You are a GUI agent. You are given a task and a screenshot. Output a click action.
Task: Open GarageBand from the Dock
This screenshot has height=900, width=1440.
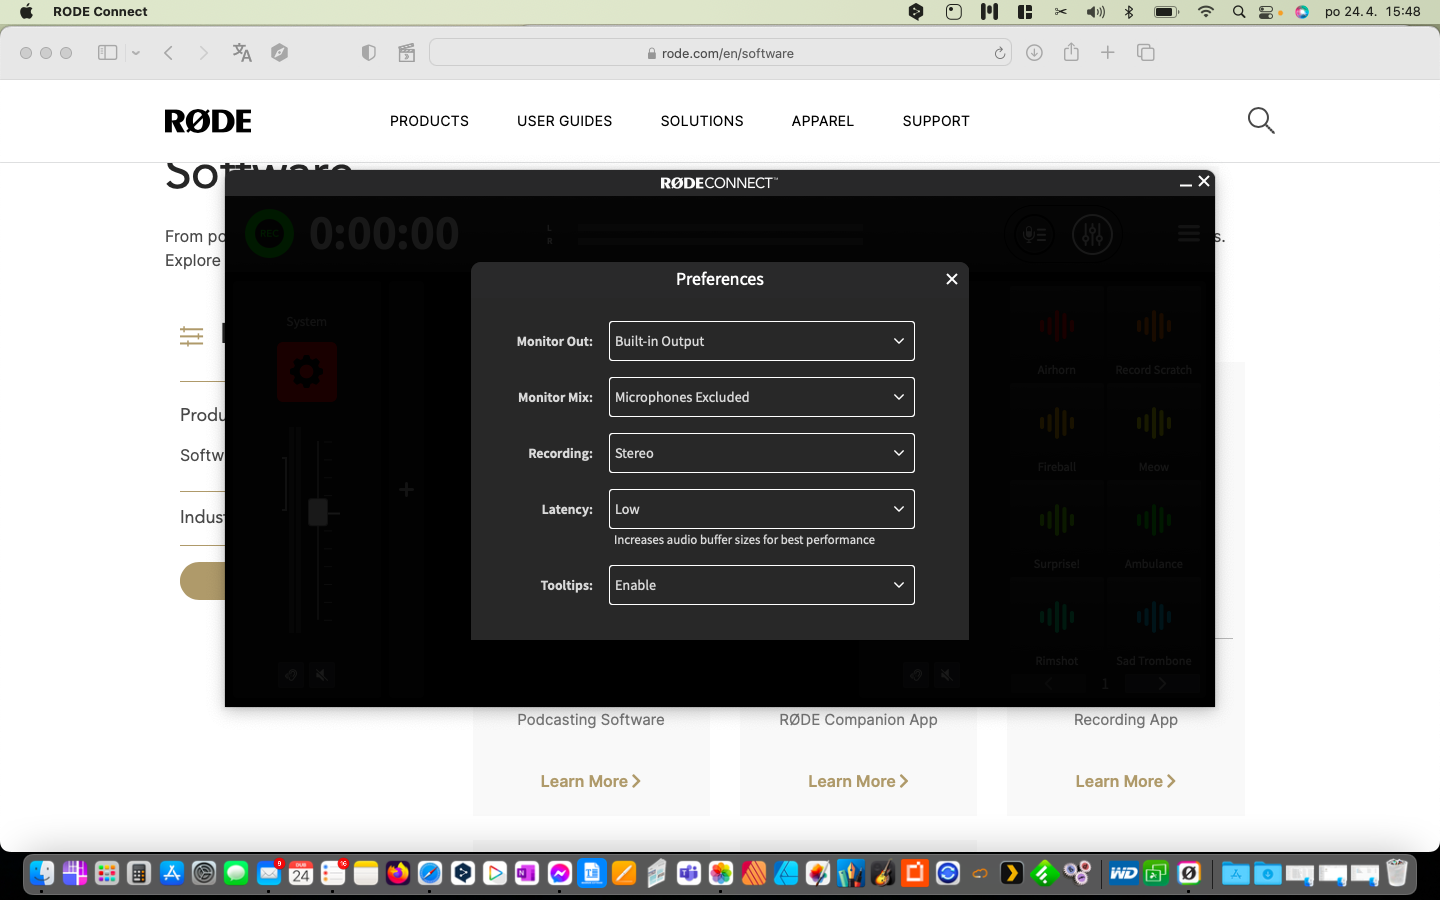click(883, 873)
